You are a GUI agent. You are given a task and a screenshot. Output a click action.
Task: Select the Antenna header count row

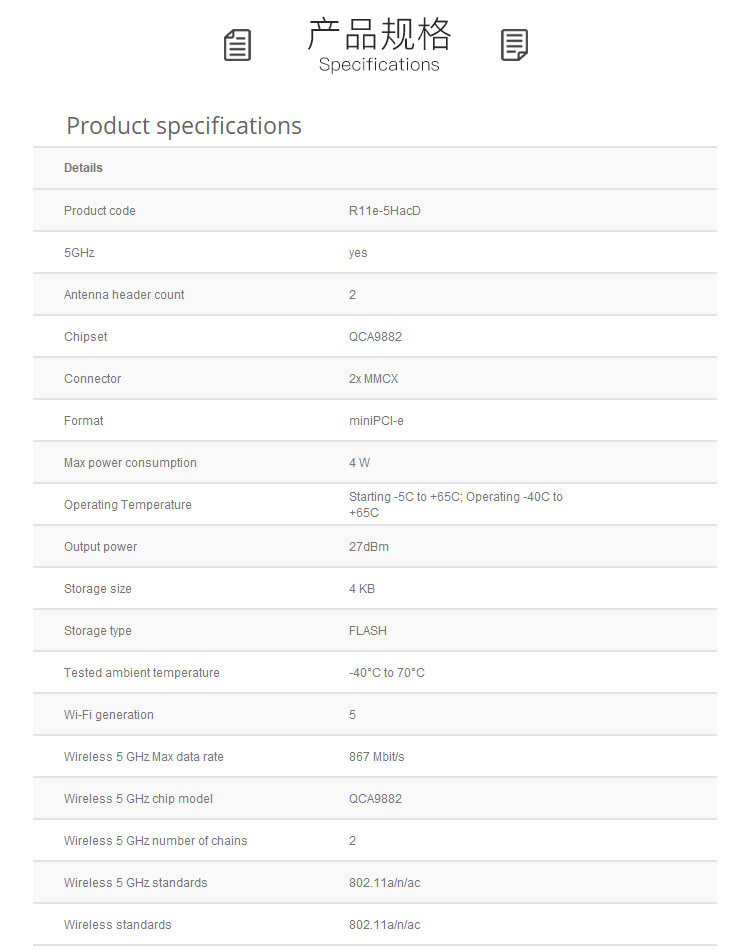coord(375,294)
